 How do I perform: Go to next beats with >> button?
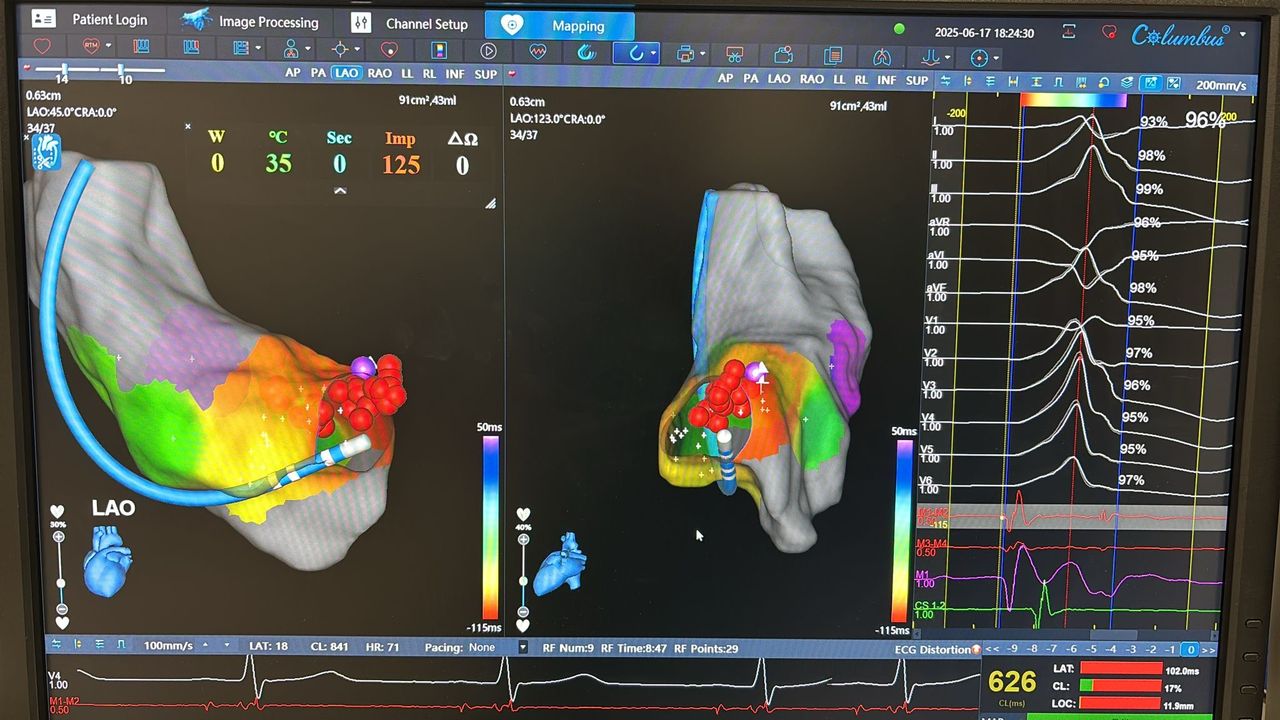[1209, 650]
